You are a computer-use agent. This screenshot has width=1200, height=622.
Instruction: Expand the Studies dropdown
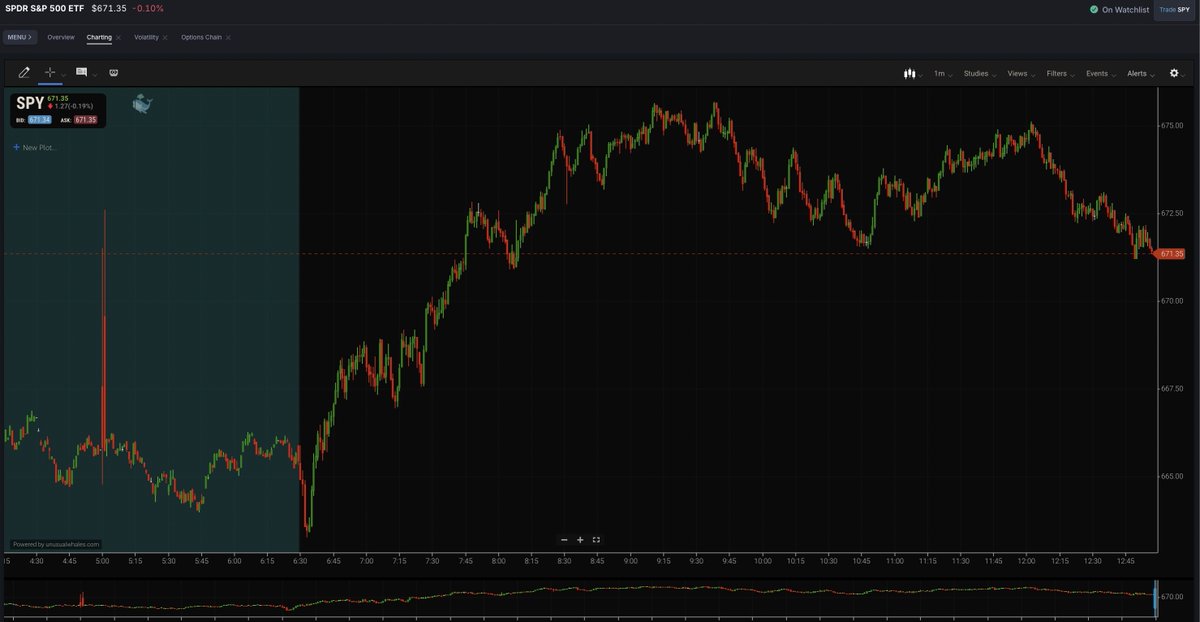tap(978, 73)
